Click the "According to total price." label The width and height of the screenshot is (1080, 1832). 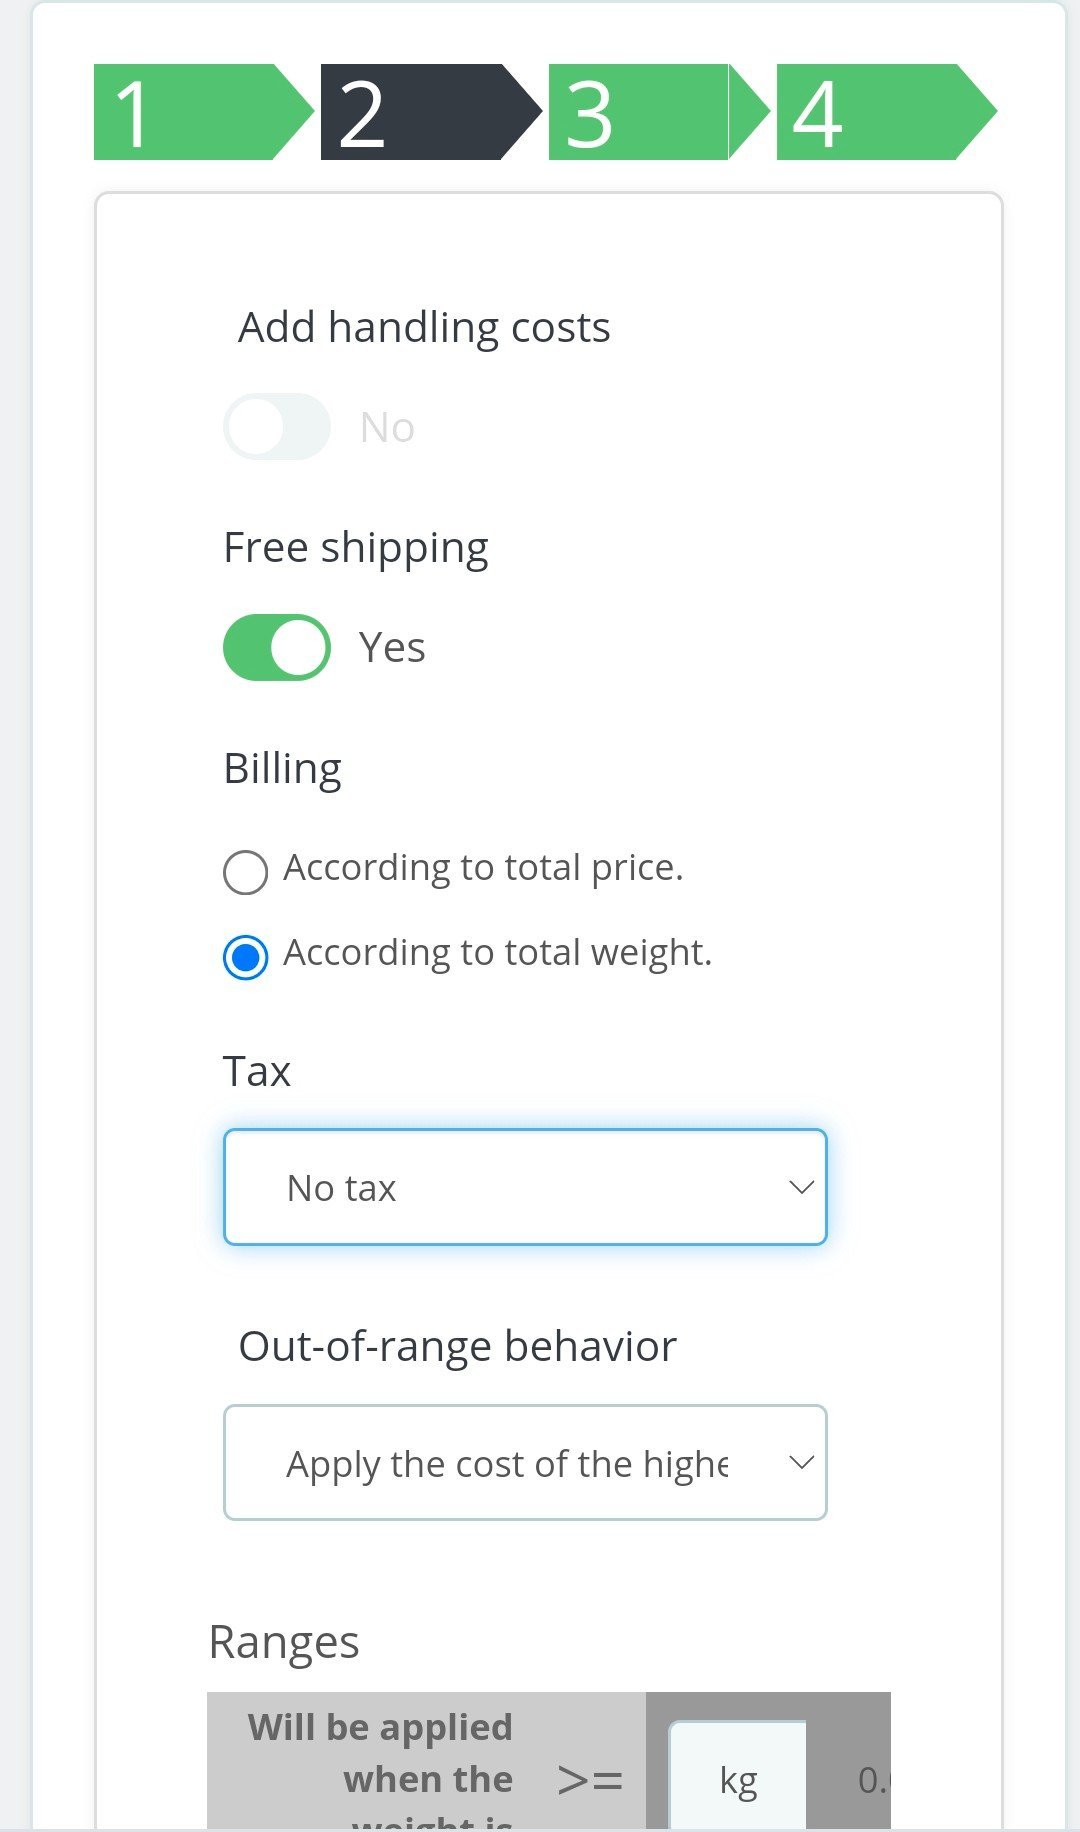tap(483, 868)
